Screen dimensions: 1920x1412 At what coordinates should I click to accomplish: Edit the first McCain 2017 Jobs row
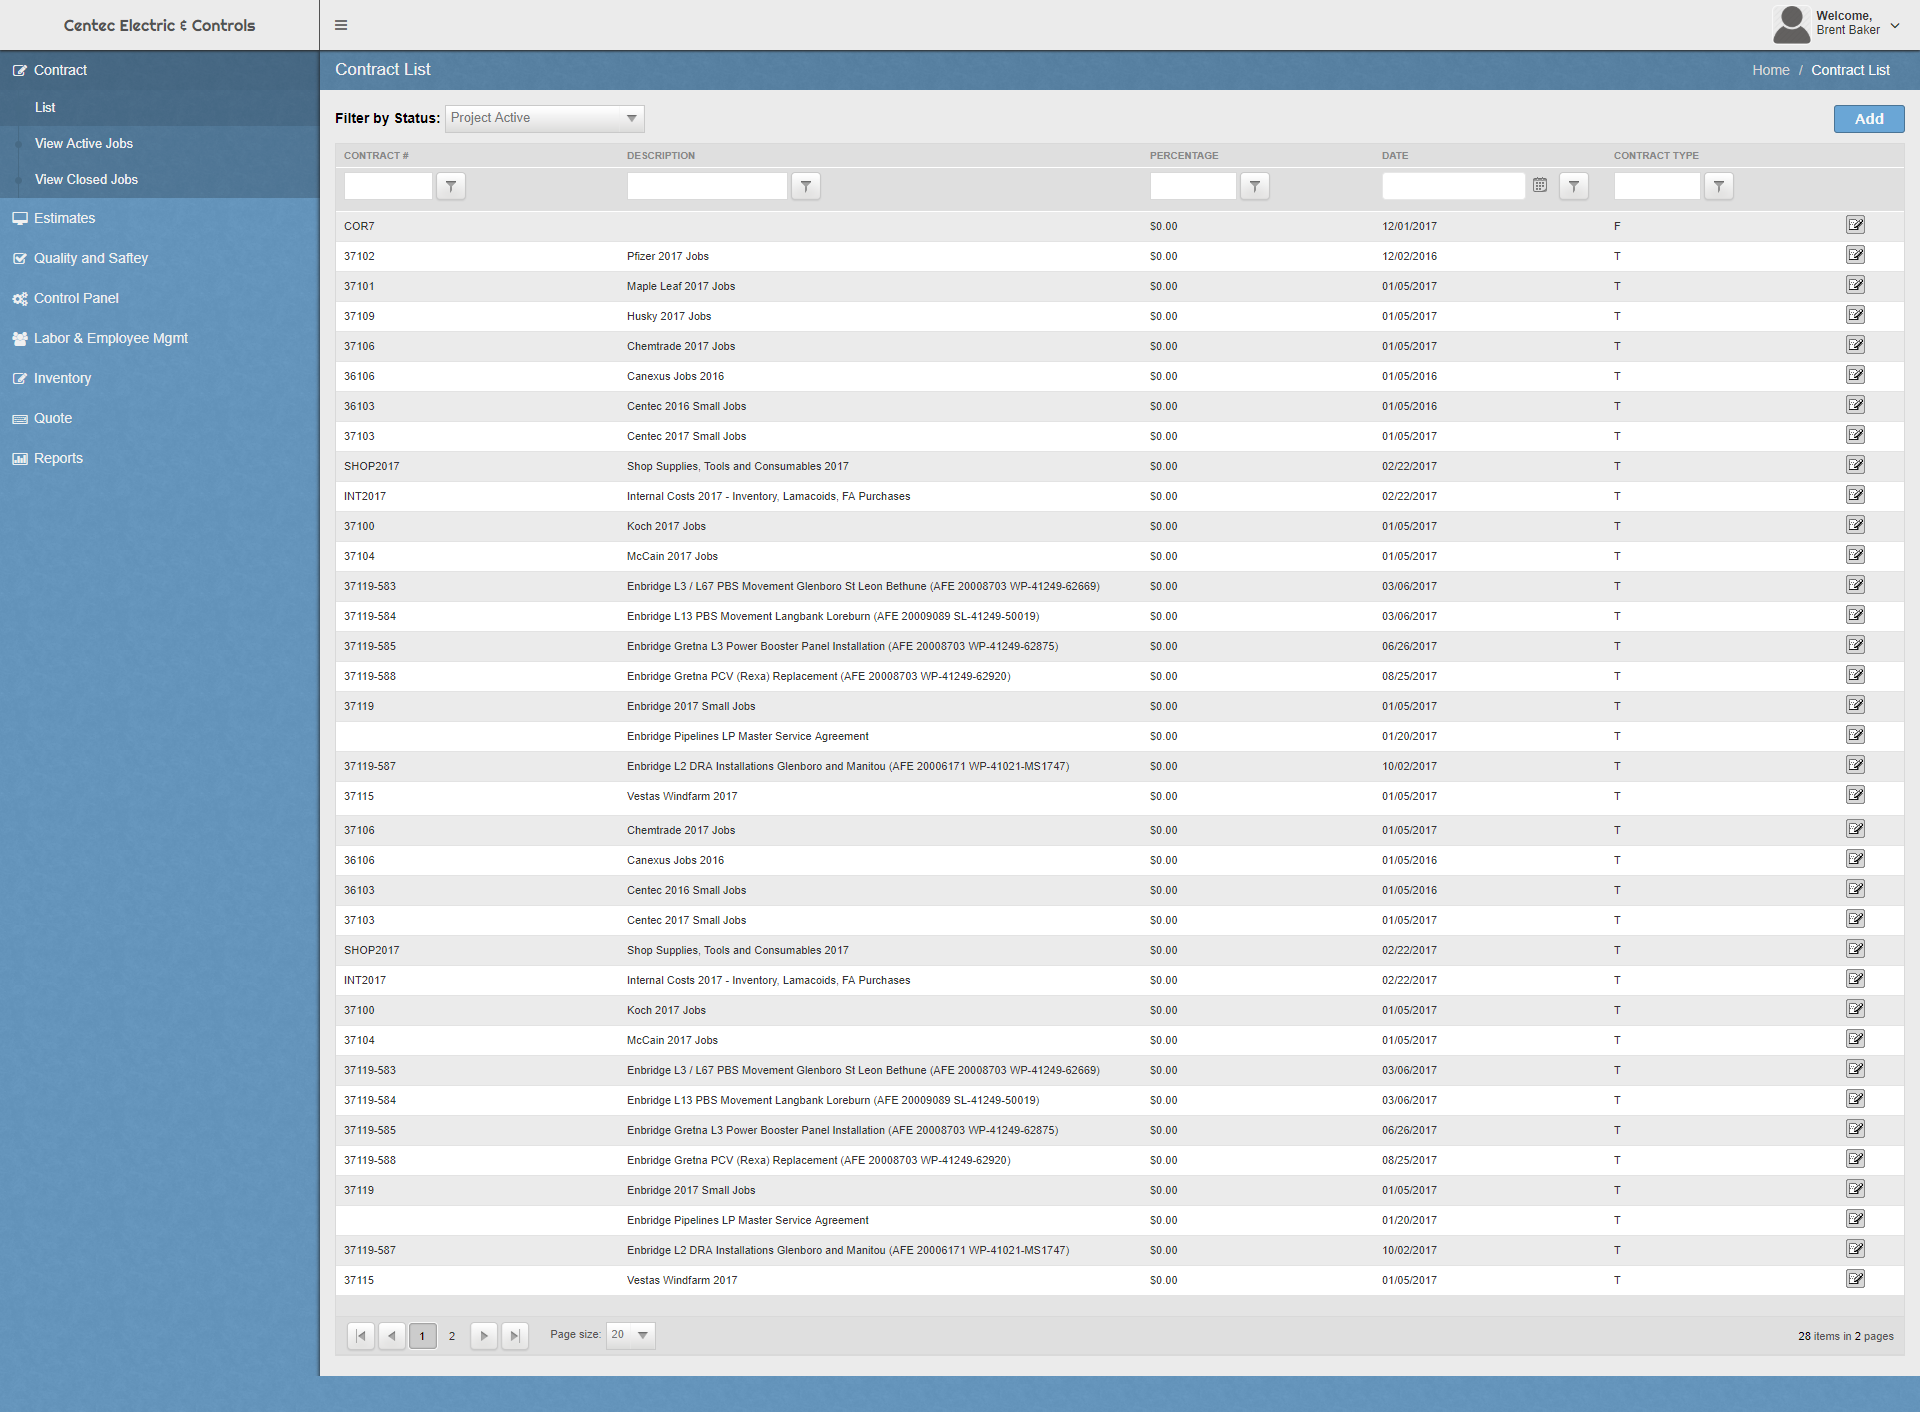pos(1856,555)
